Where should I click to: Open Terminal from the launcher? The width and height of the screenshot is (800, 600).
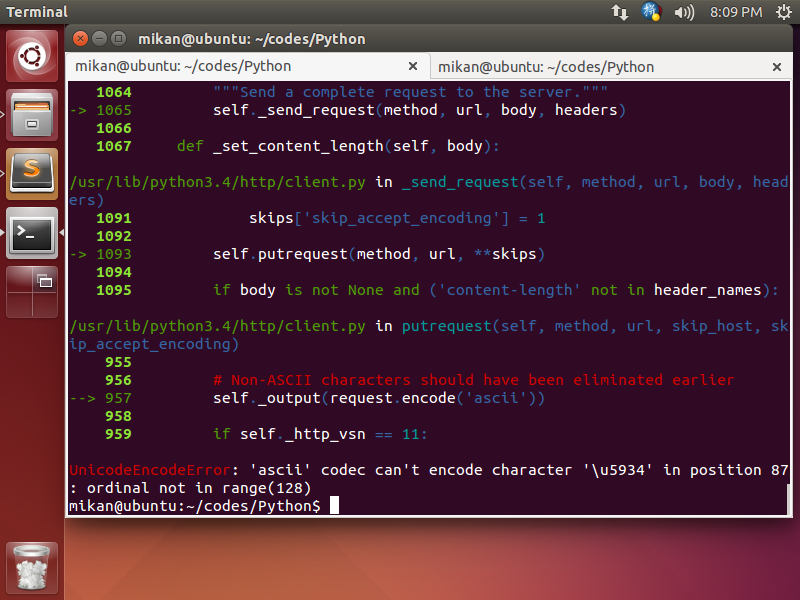tap(31, 233)
